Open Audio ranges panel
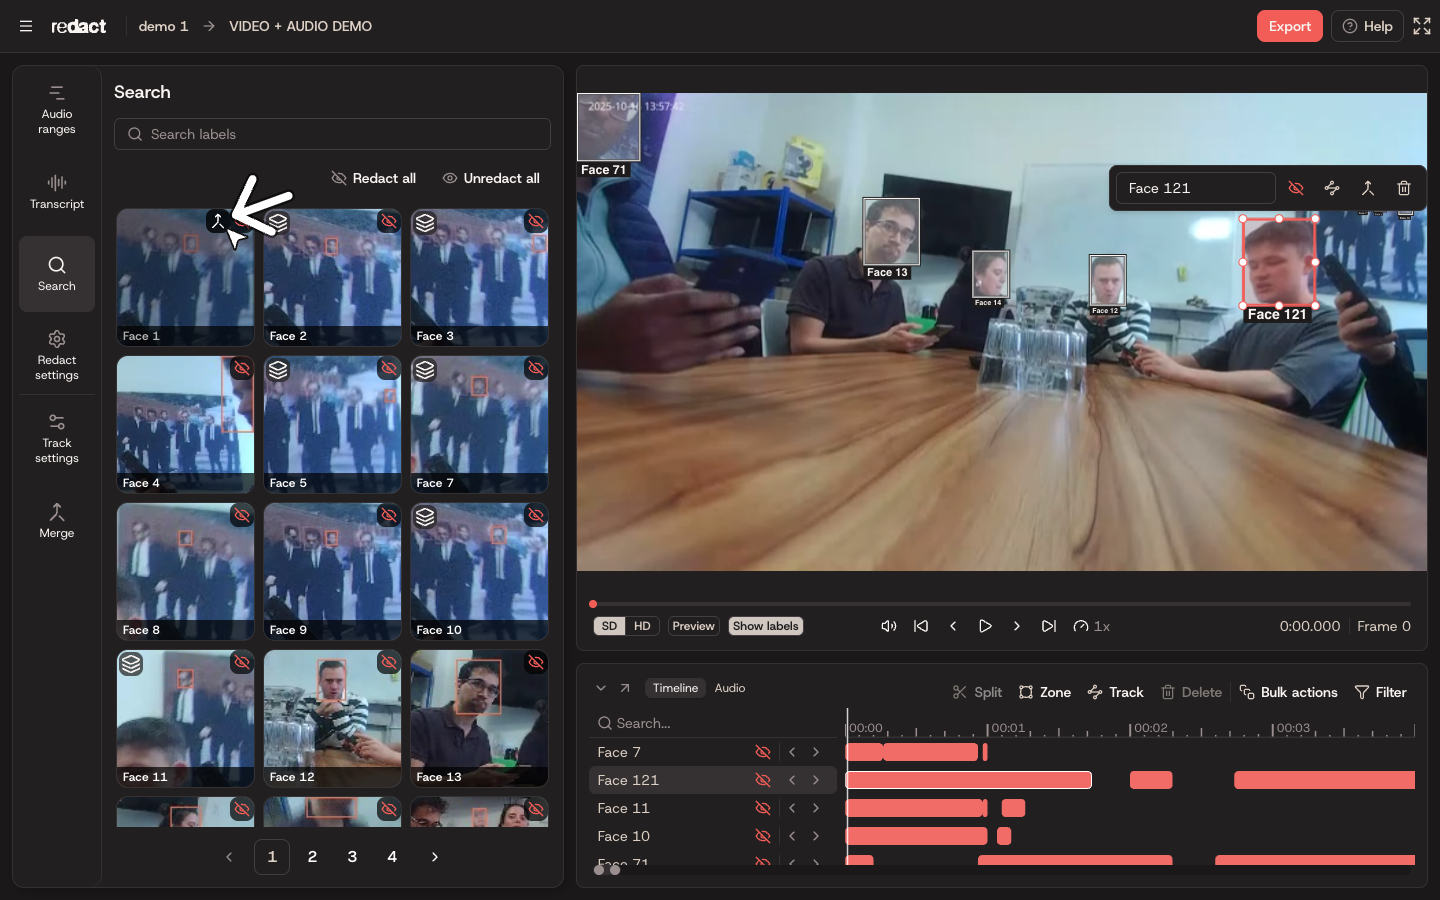Screen dimensions: 1440x900 point(57,110)
